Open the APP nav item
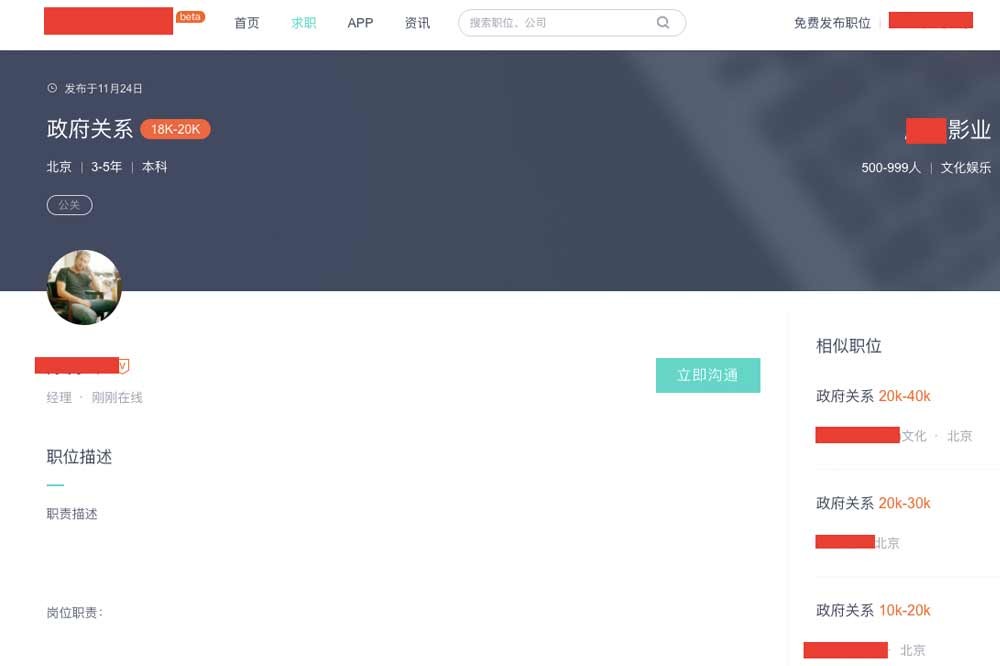 360,23
